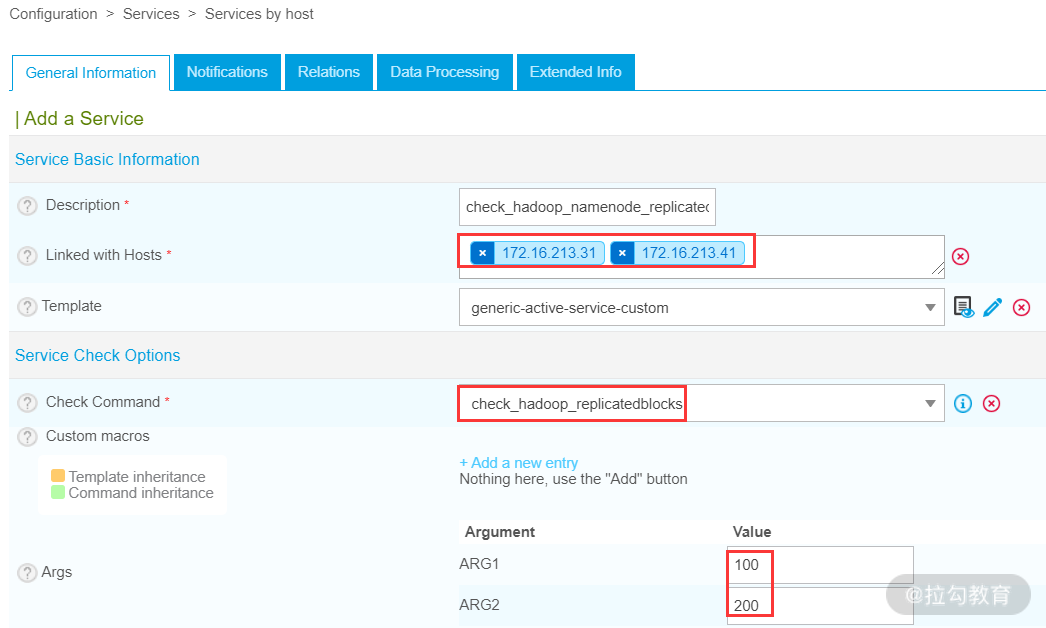Image resolution: width=1046 pixels, height=628 pixels.
Task: Click the 'ARG1' label
Action: click(479, 564)
